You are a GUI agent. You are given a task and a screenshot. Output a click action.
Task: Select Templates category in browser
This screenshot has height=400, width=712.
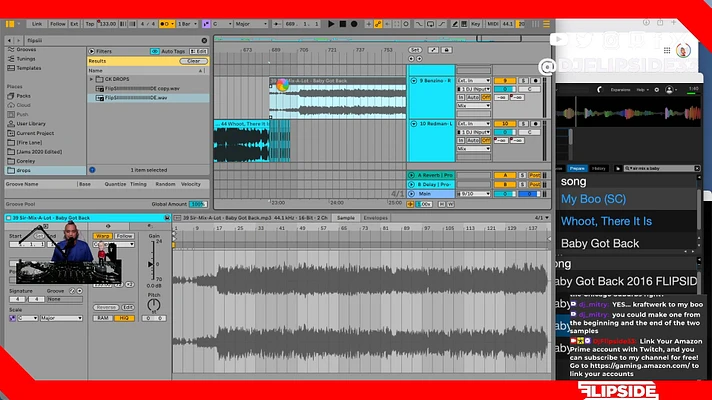point(28,68)
